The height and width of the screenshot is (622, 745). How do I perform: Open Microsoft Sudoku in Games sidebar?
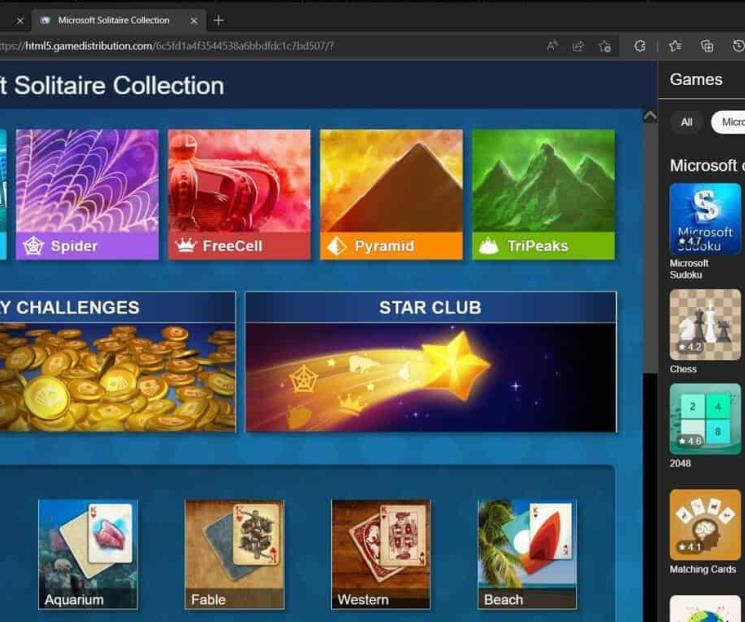click(705, 219)
